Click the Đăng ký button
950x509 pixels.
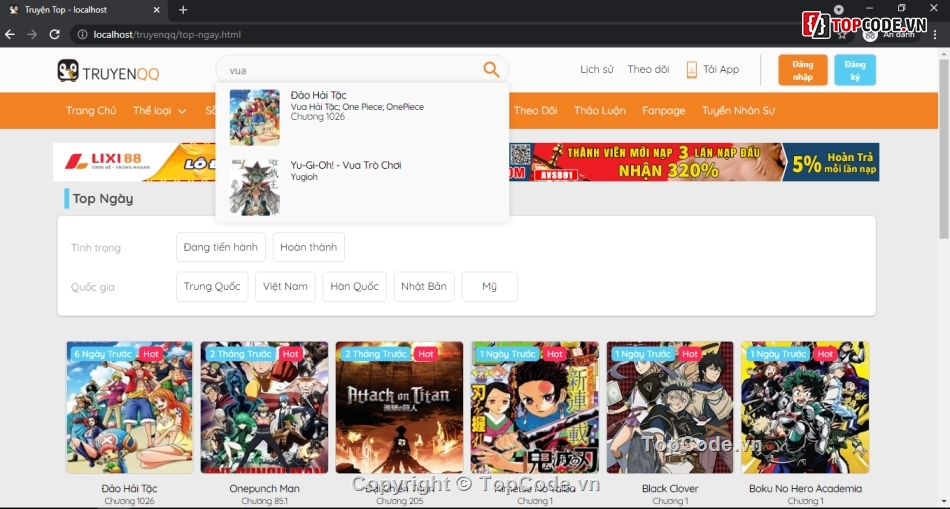854,70
